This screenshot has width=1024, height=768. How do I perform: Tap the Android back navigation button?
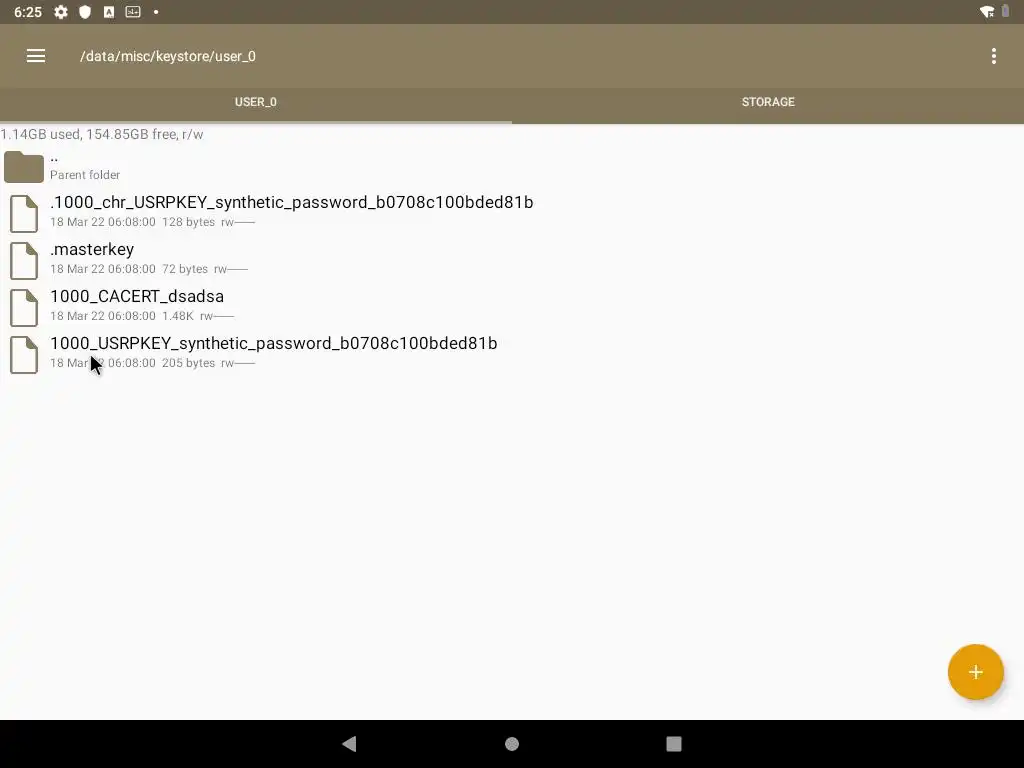(349, 744)
